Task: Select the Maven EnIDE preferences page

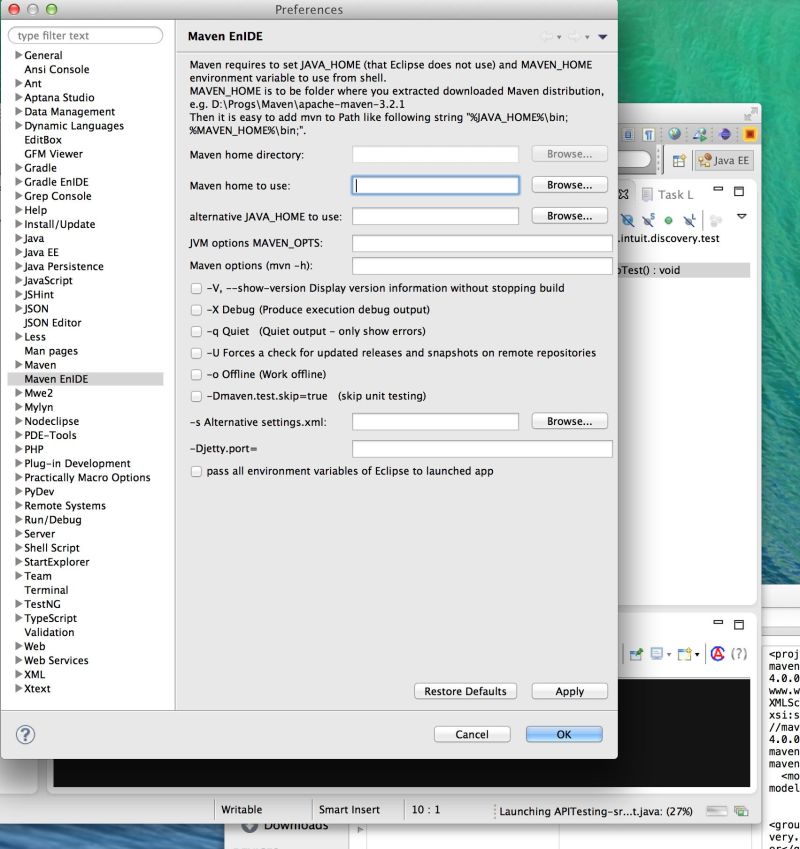Action: click(57, 379)
